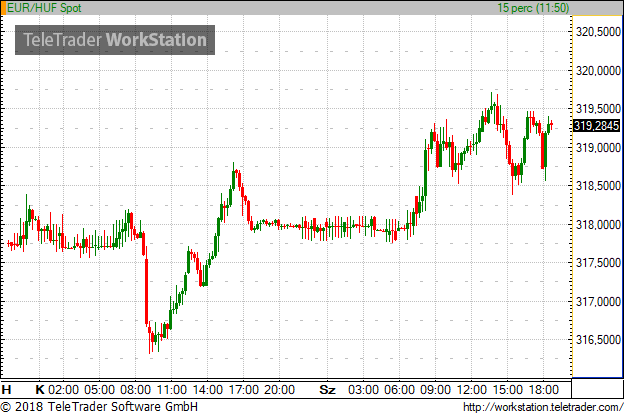Click the 317,5000 price axis label
624x416 pixels.
coord(599,263)
